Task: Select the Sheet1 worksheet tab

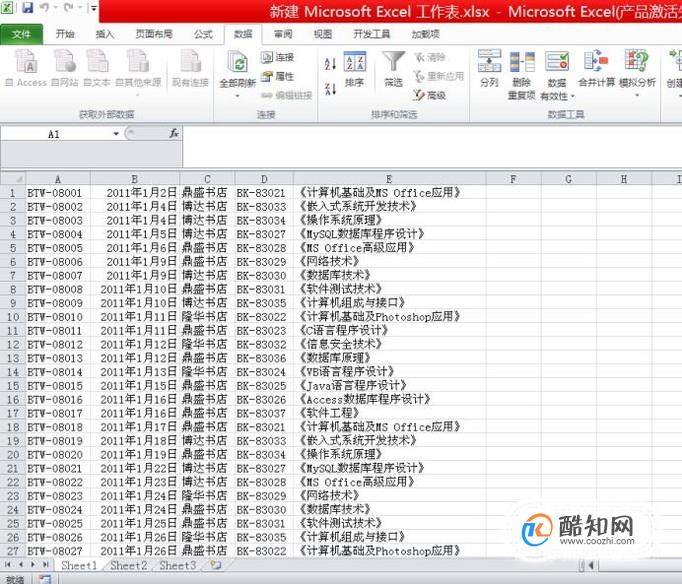Action: pyautogui.click(x=79, y=565)
